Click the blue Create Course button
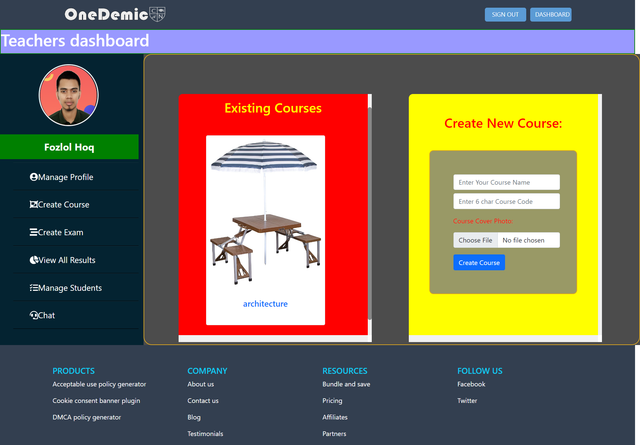Viewport: 640px width, 445px height. [479, 263]
